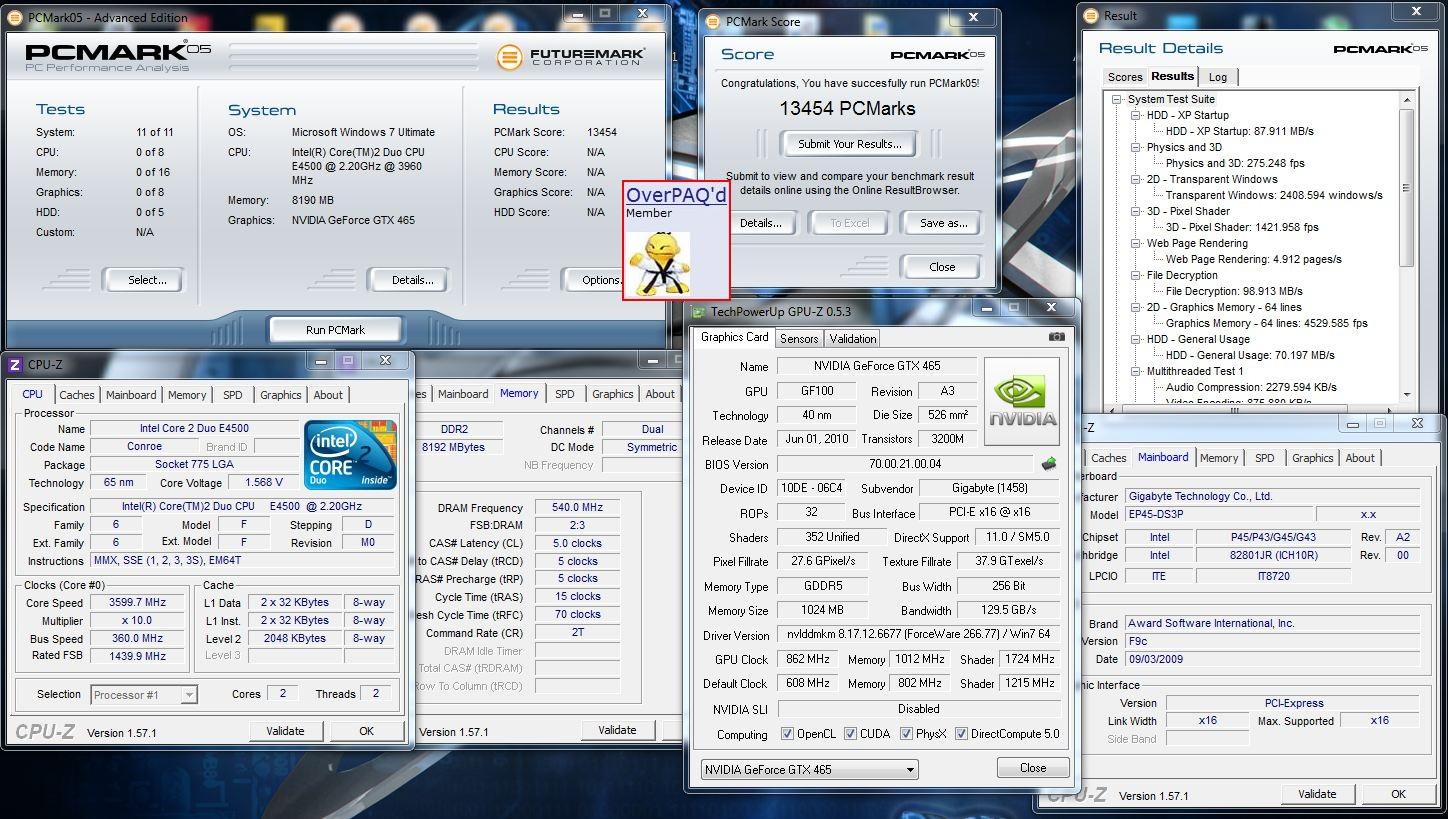Click the GPU-Z title bar icon

699,312
